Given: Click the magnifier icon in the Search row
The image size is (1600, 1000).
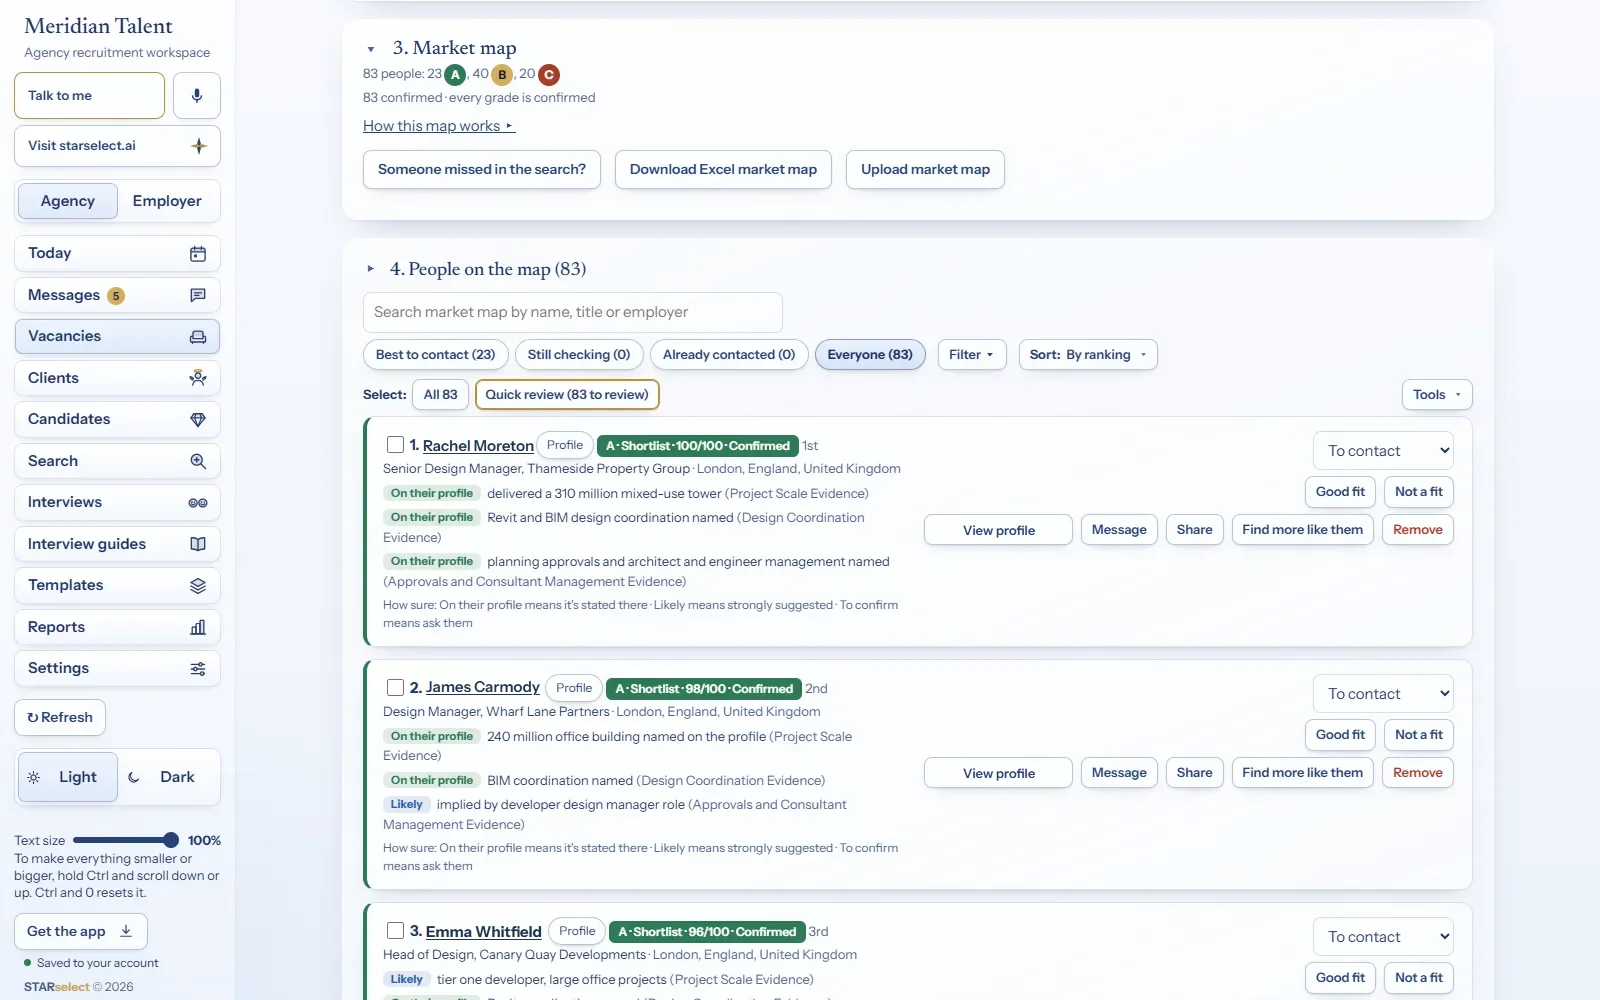Looking at the screenshot, I should tap(198, 461).
